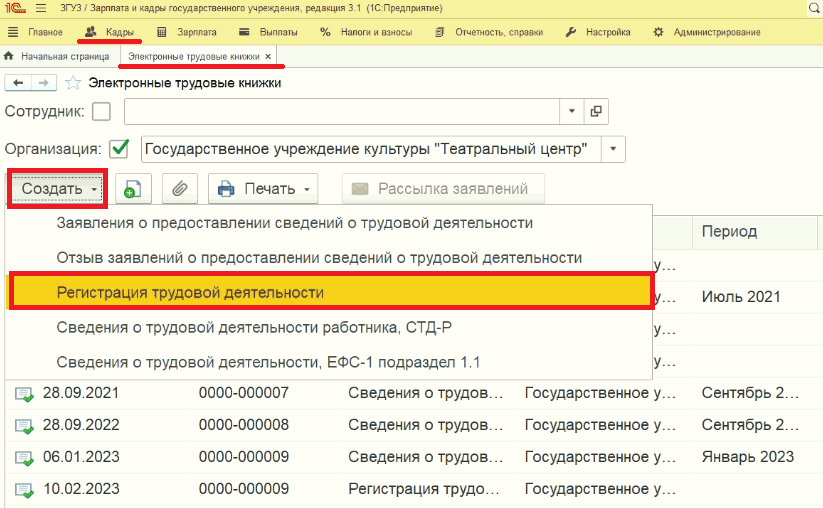Screen dimensions: 823x508
Task: Select the date 28.09.2022 cell
Action: [81, 425]
